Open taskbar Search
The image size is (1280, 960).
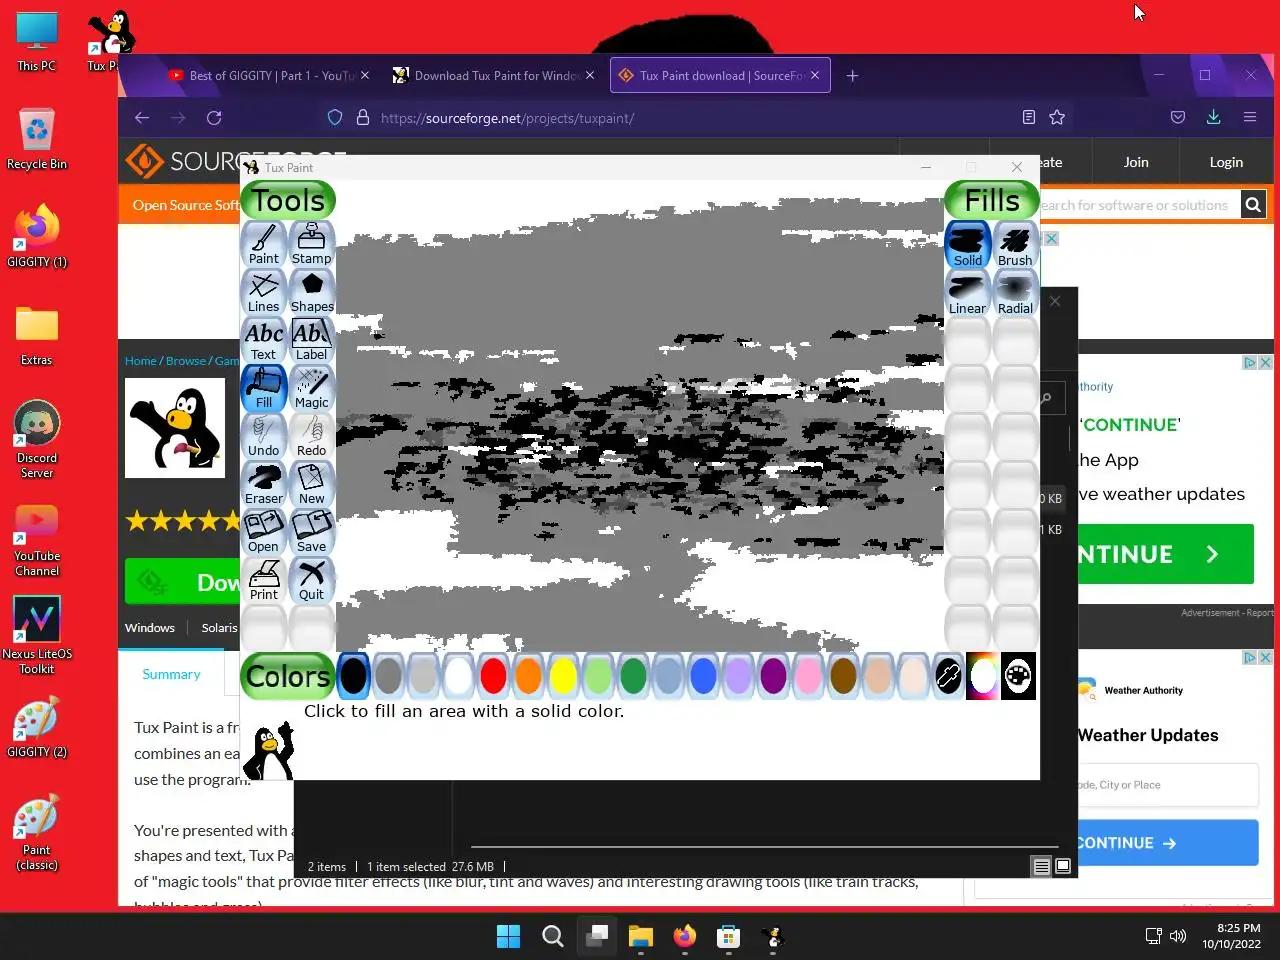pyautogui.click(x=552, y=936)
